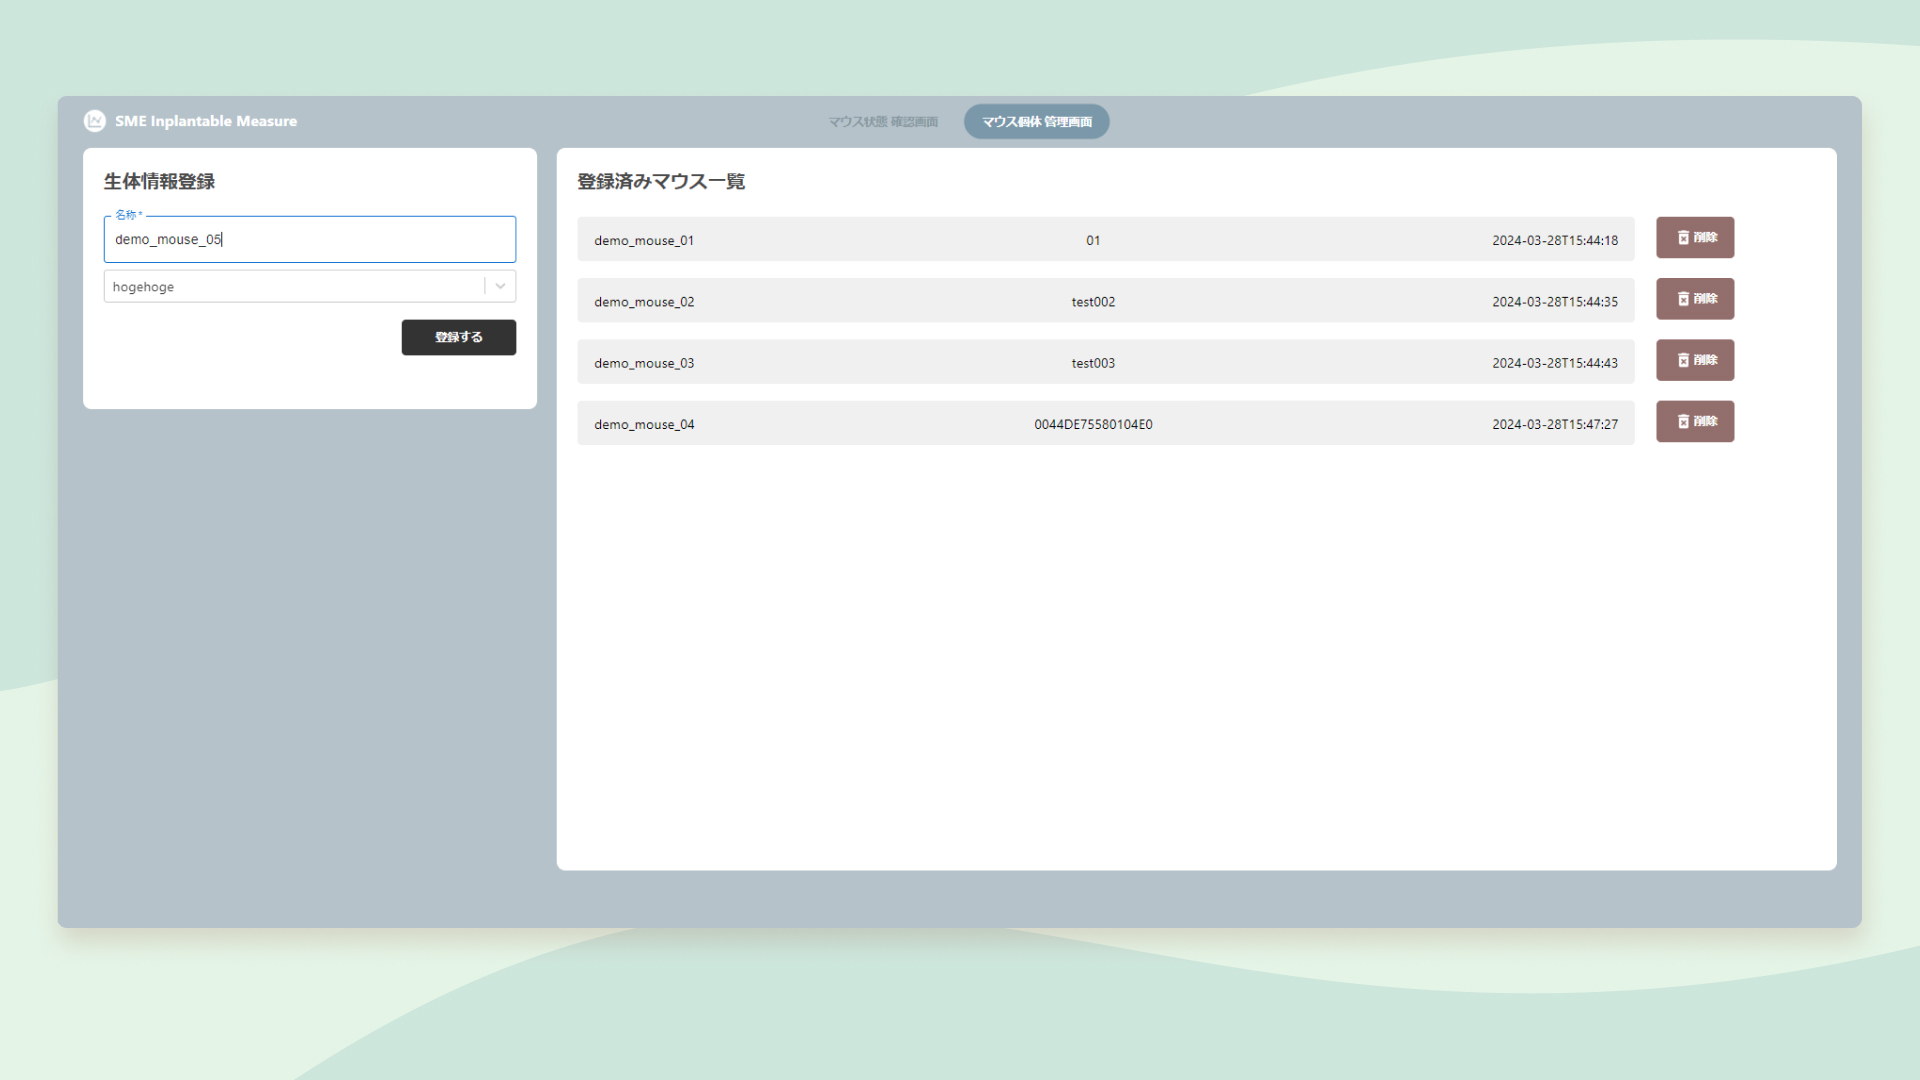The image size is (1920, 1080).
Task: Click the demo_mouse_03 name in the list
Action: pyautogui.click(x=643, y=362)
